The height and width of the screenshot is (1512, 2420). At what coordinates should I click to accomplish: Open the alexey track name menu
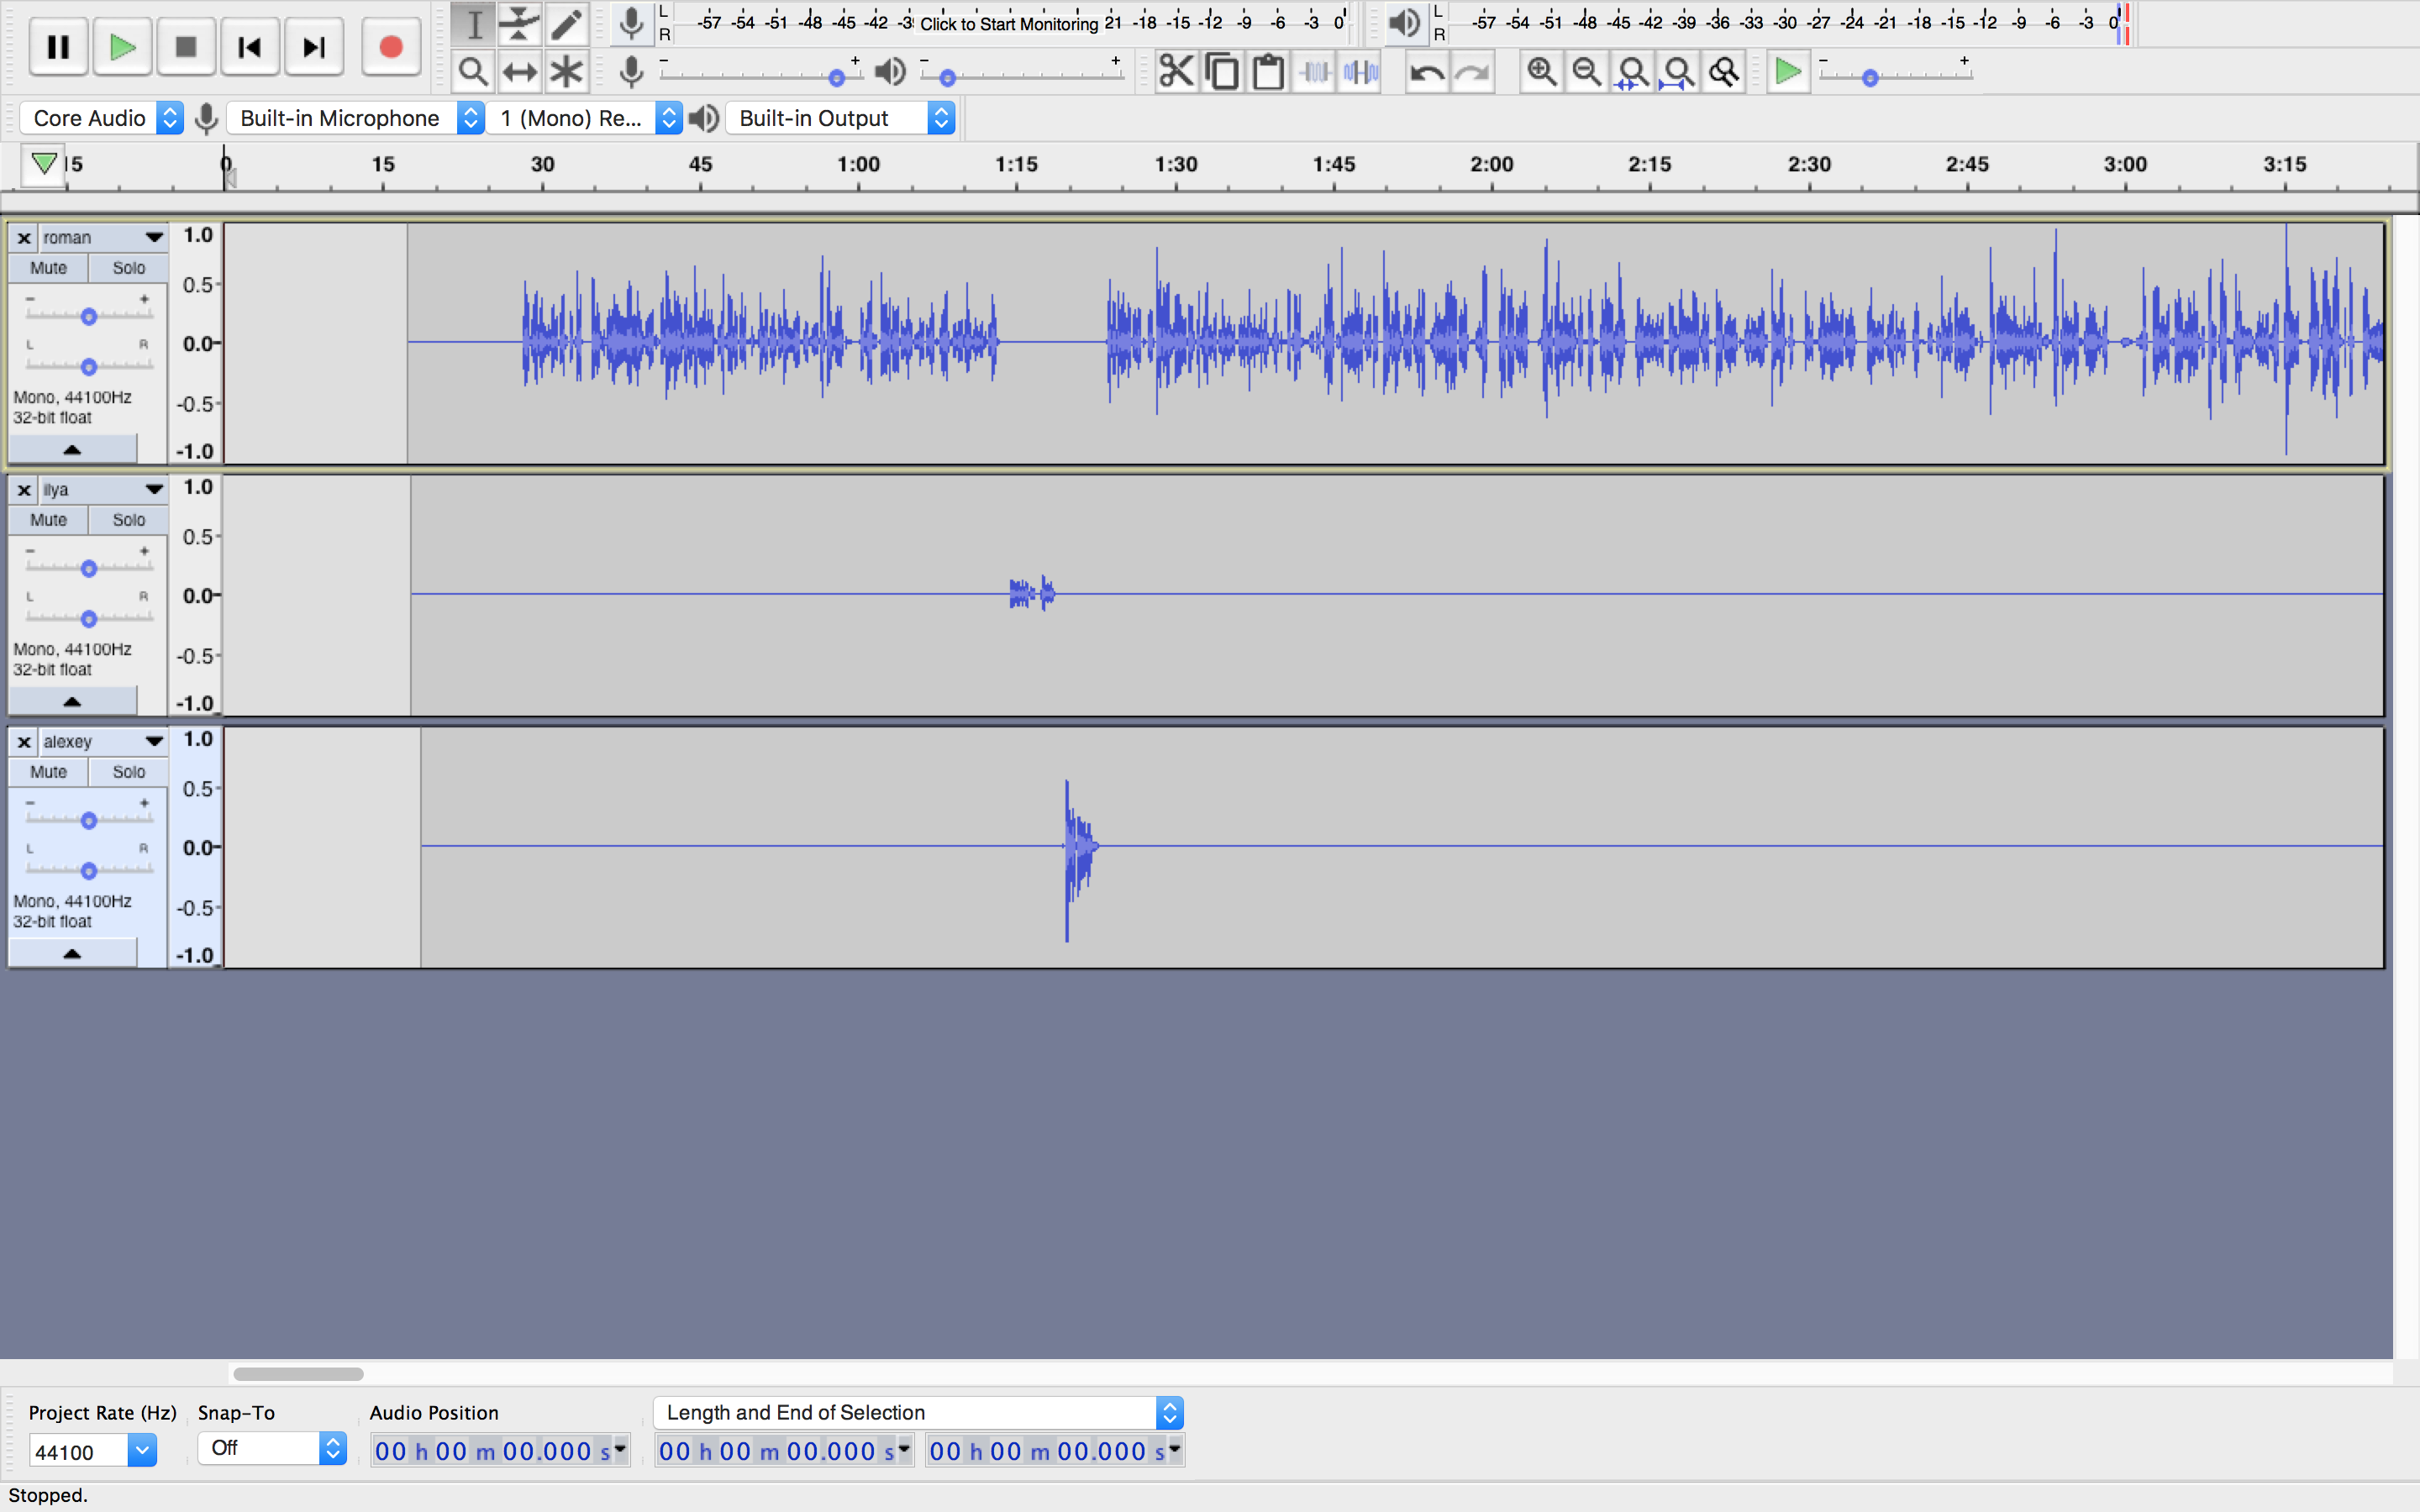coord(102,741)
